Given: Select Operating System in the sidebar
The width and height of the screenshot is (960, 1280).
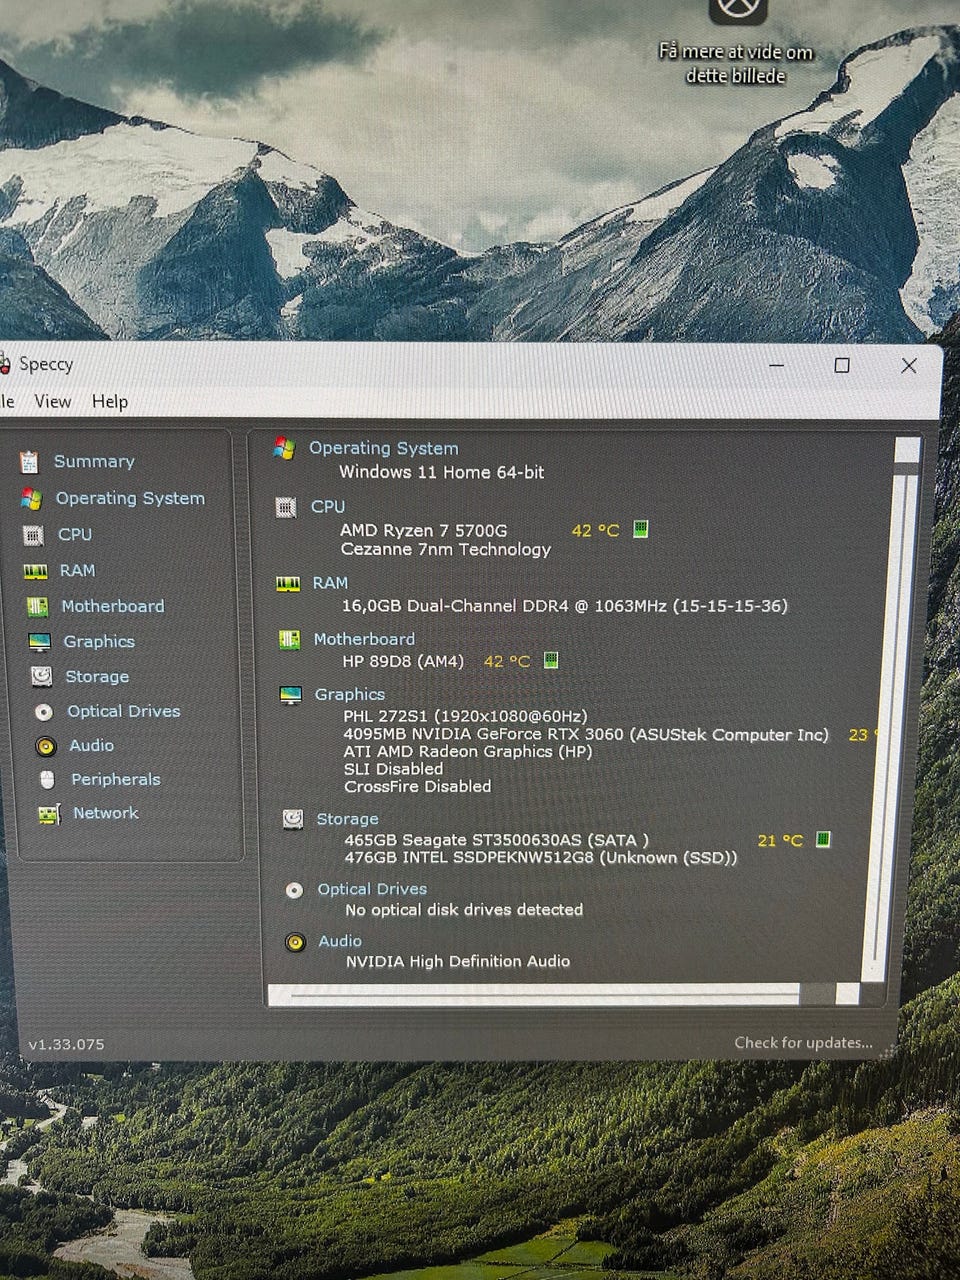Looking at the screenshot, I should tap(130, 498).
